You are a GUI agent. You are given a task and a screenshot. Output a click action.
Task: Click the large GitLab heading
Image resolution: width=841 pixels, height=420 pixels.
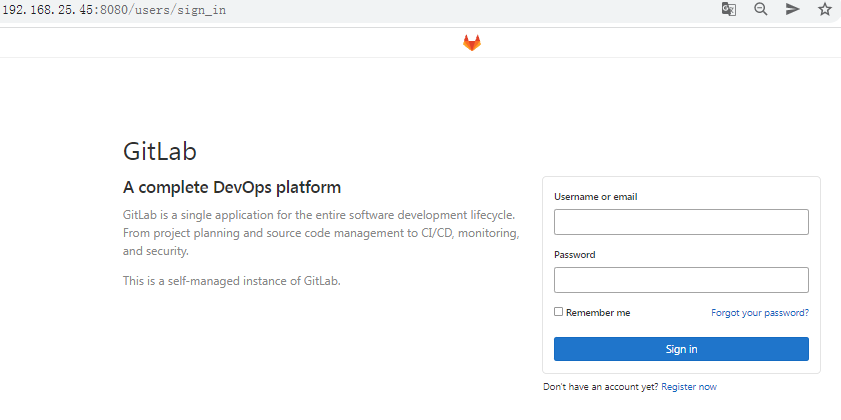point(160,151)
